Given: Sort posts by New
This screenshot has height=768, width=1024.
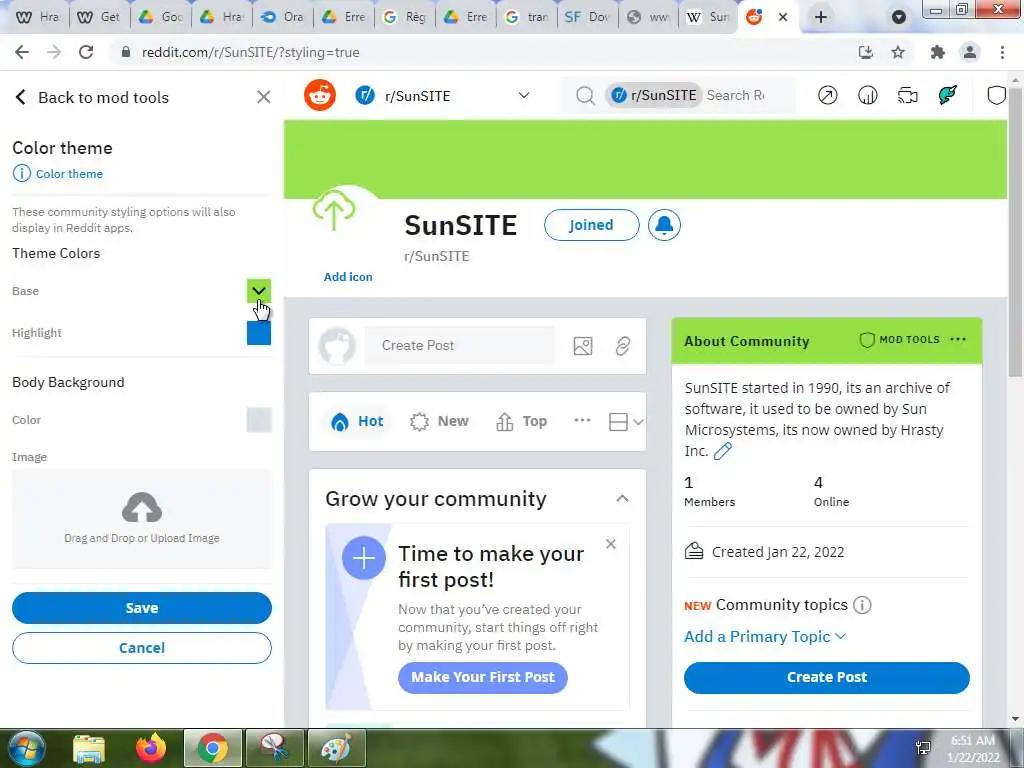Looking at the screenshot, I should 440,422.
